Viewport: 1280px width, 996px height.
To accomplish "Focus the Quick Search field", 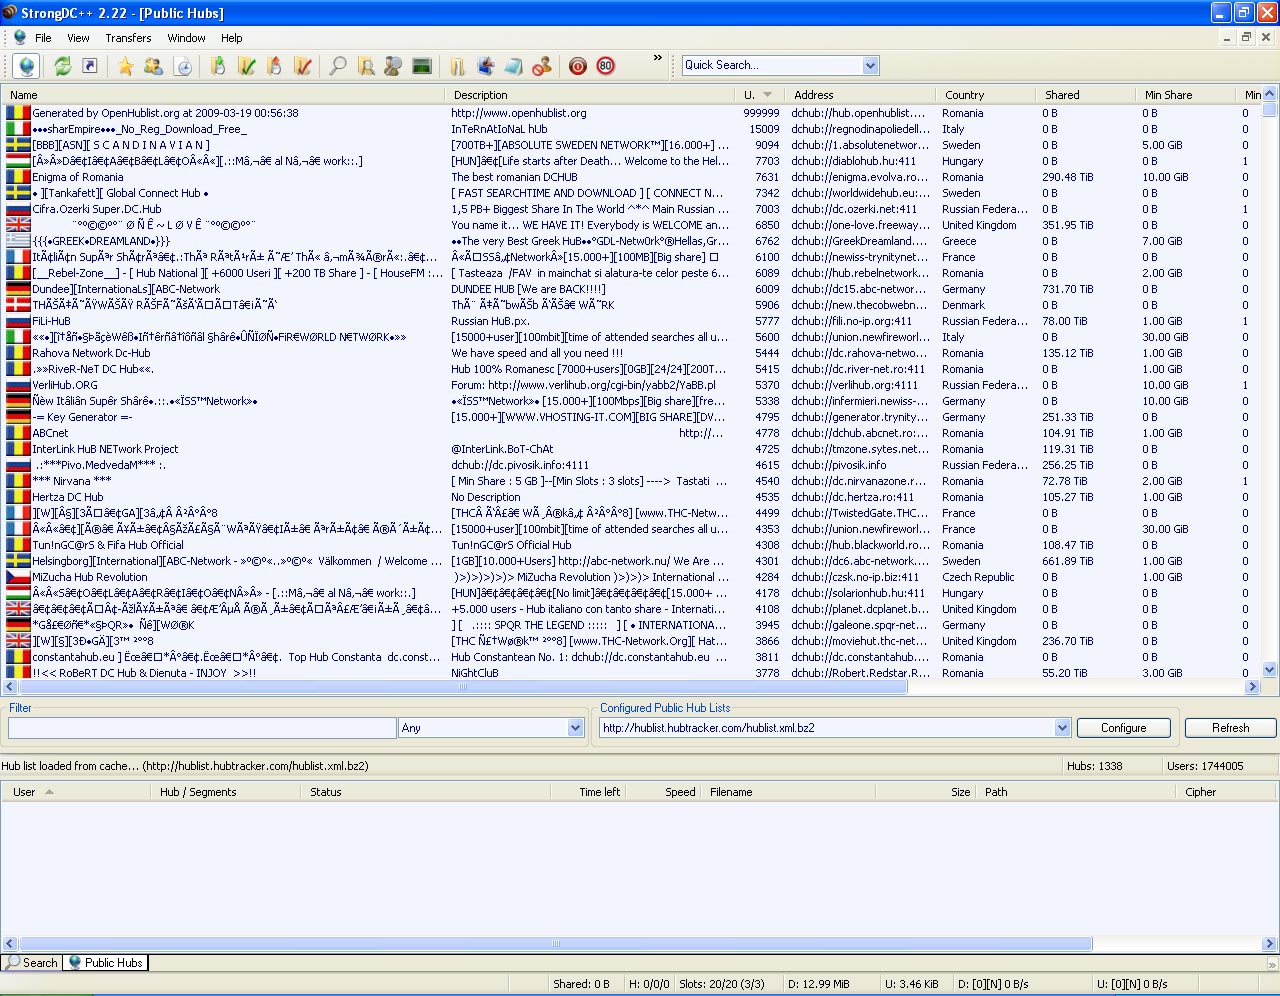I will 772,65.
